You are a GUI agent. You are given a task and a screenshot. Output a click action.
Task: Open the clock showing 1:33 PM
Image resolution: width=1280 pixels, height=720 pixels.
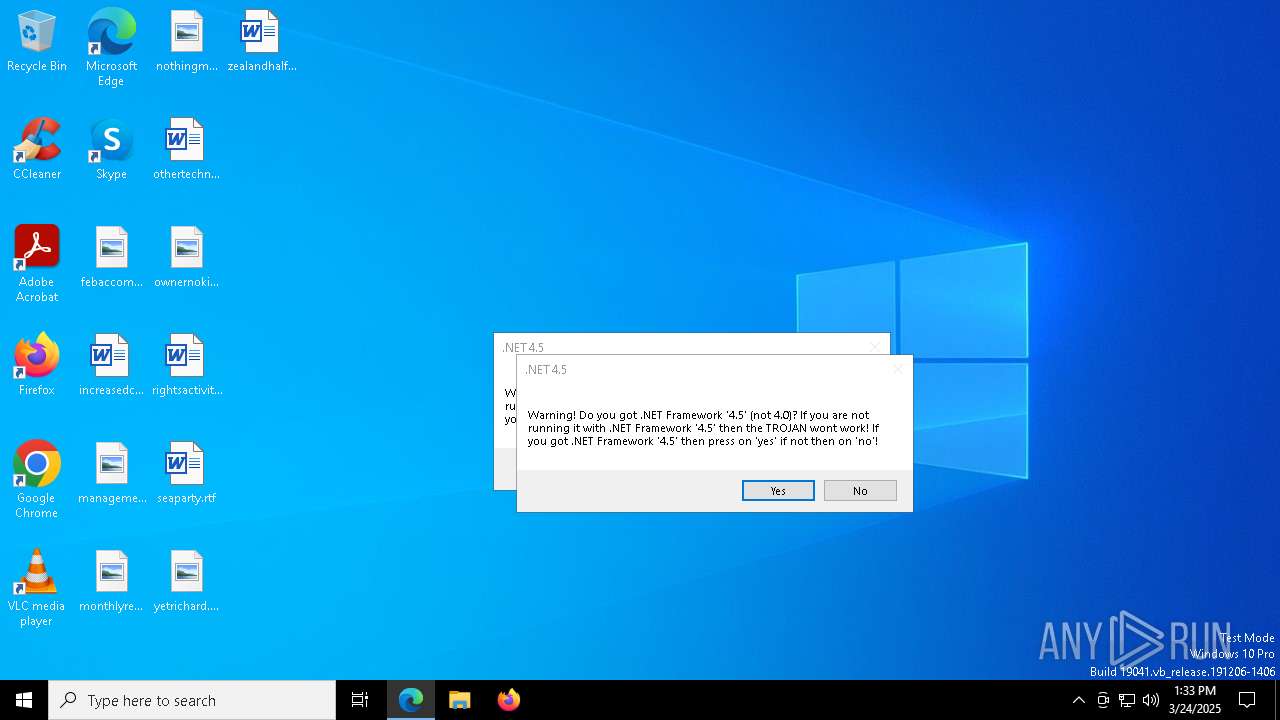click(x=1195, y=700)
